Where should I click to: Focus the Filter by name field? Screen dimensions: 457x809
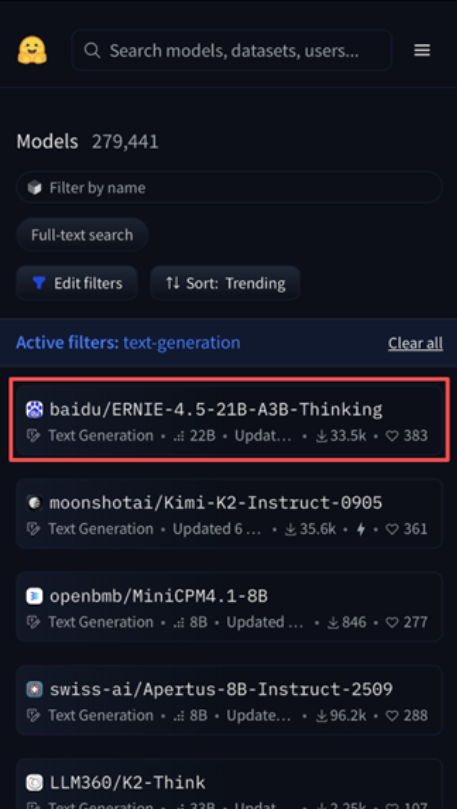click(x=230, y=188)
